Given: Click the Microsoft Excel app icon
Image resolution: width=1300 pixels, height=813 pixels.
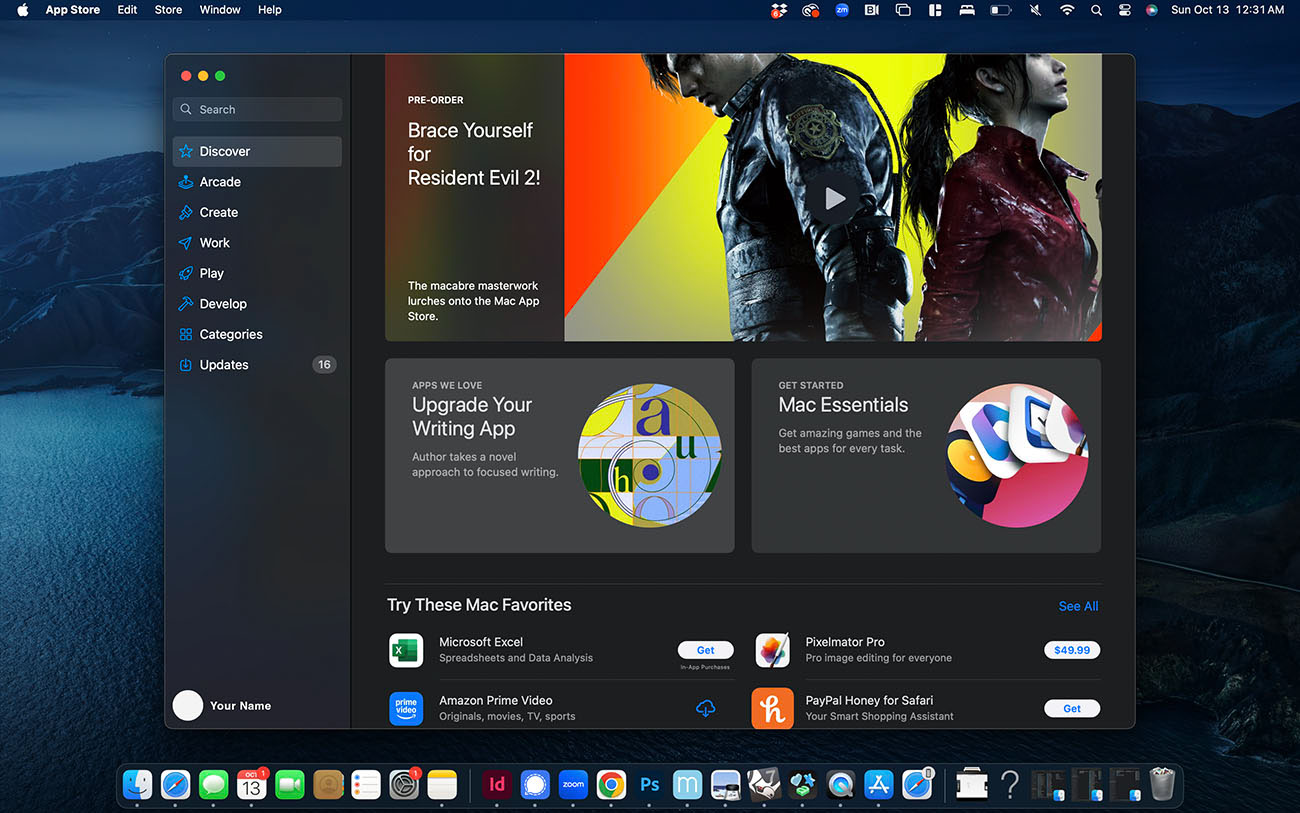Looking at the screenshot, I should 406,650.
